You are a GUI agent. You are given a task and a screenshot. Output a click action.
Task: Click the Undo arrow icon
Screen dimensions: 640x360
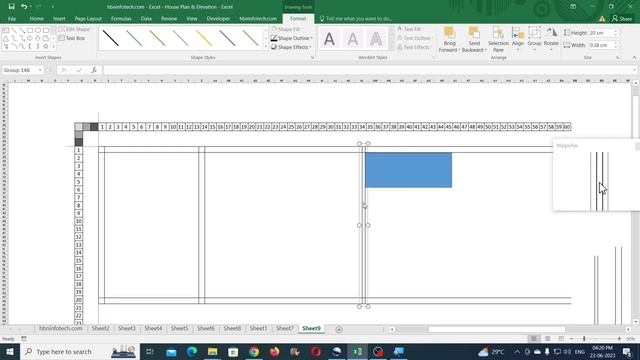24,7
